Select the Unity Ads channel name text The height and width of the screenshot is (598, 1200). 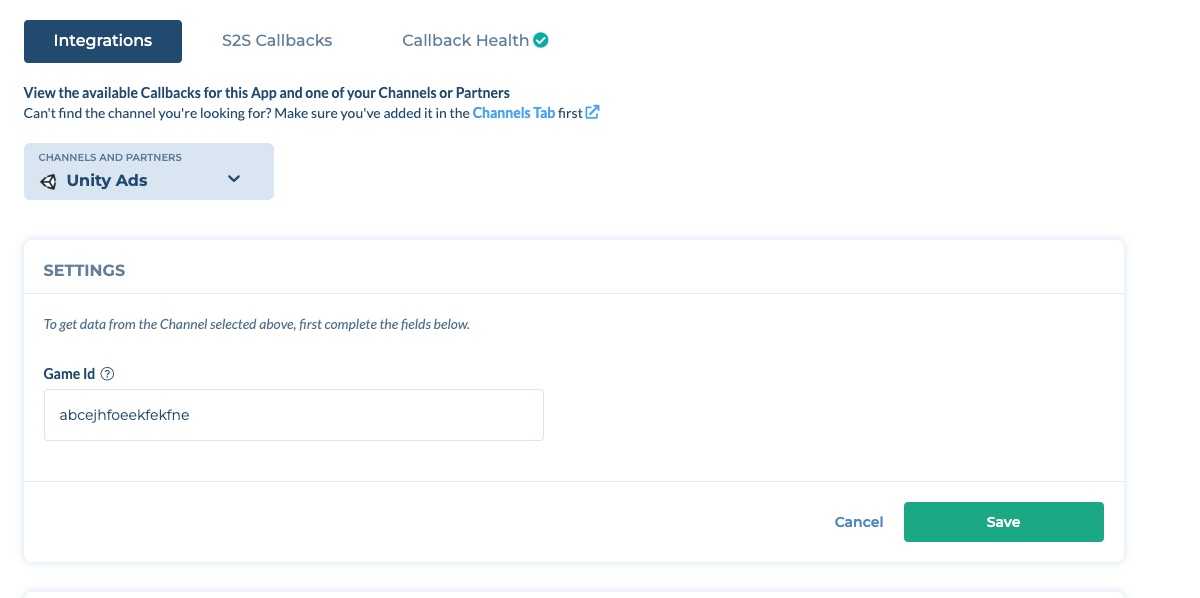click(x=107, y=181)
